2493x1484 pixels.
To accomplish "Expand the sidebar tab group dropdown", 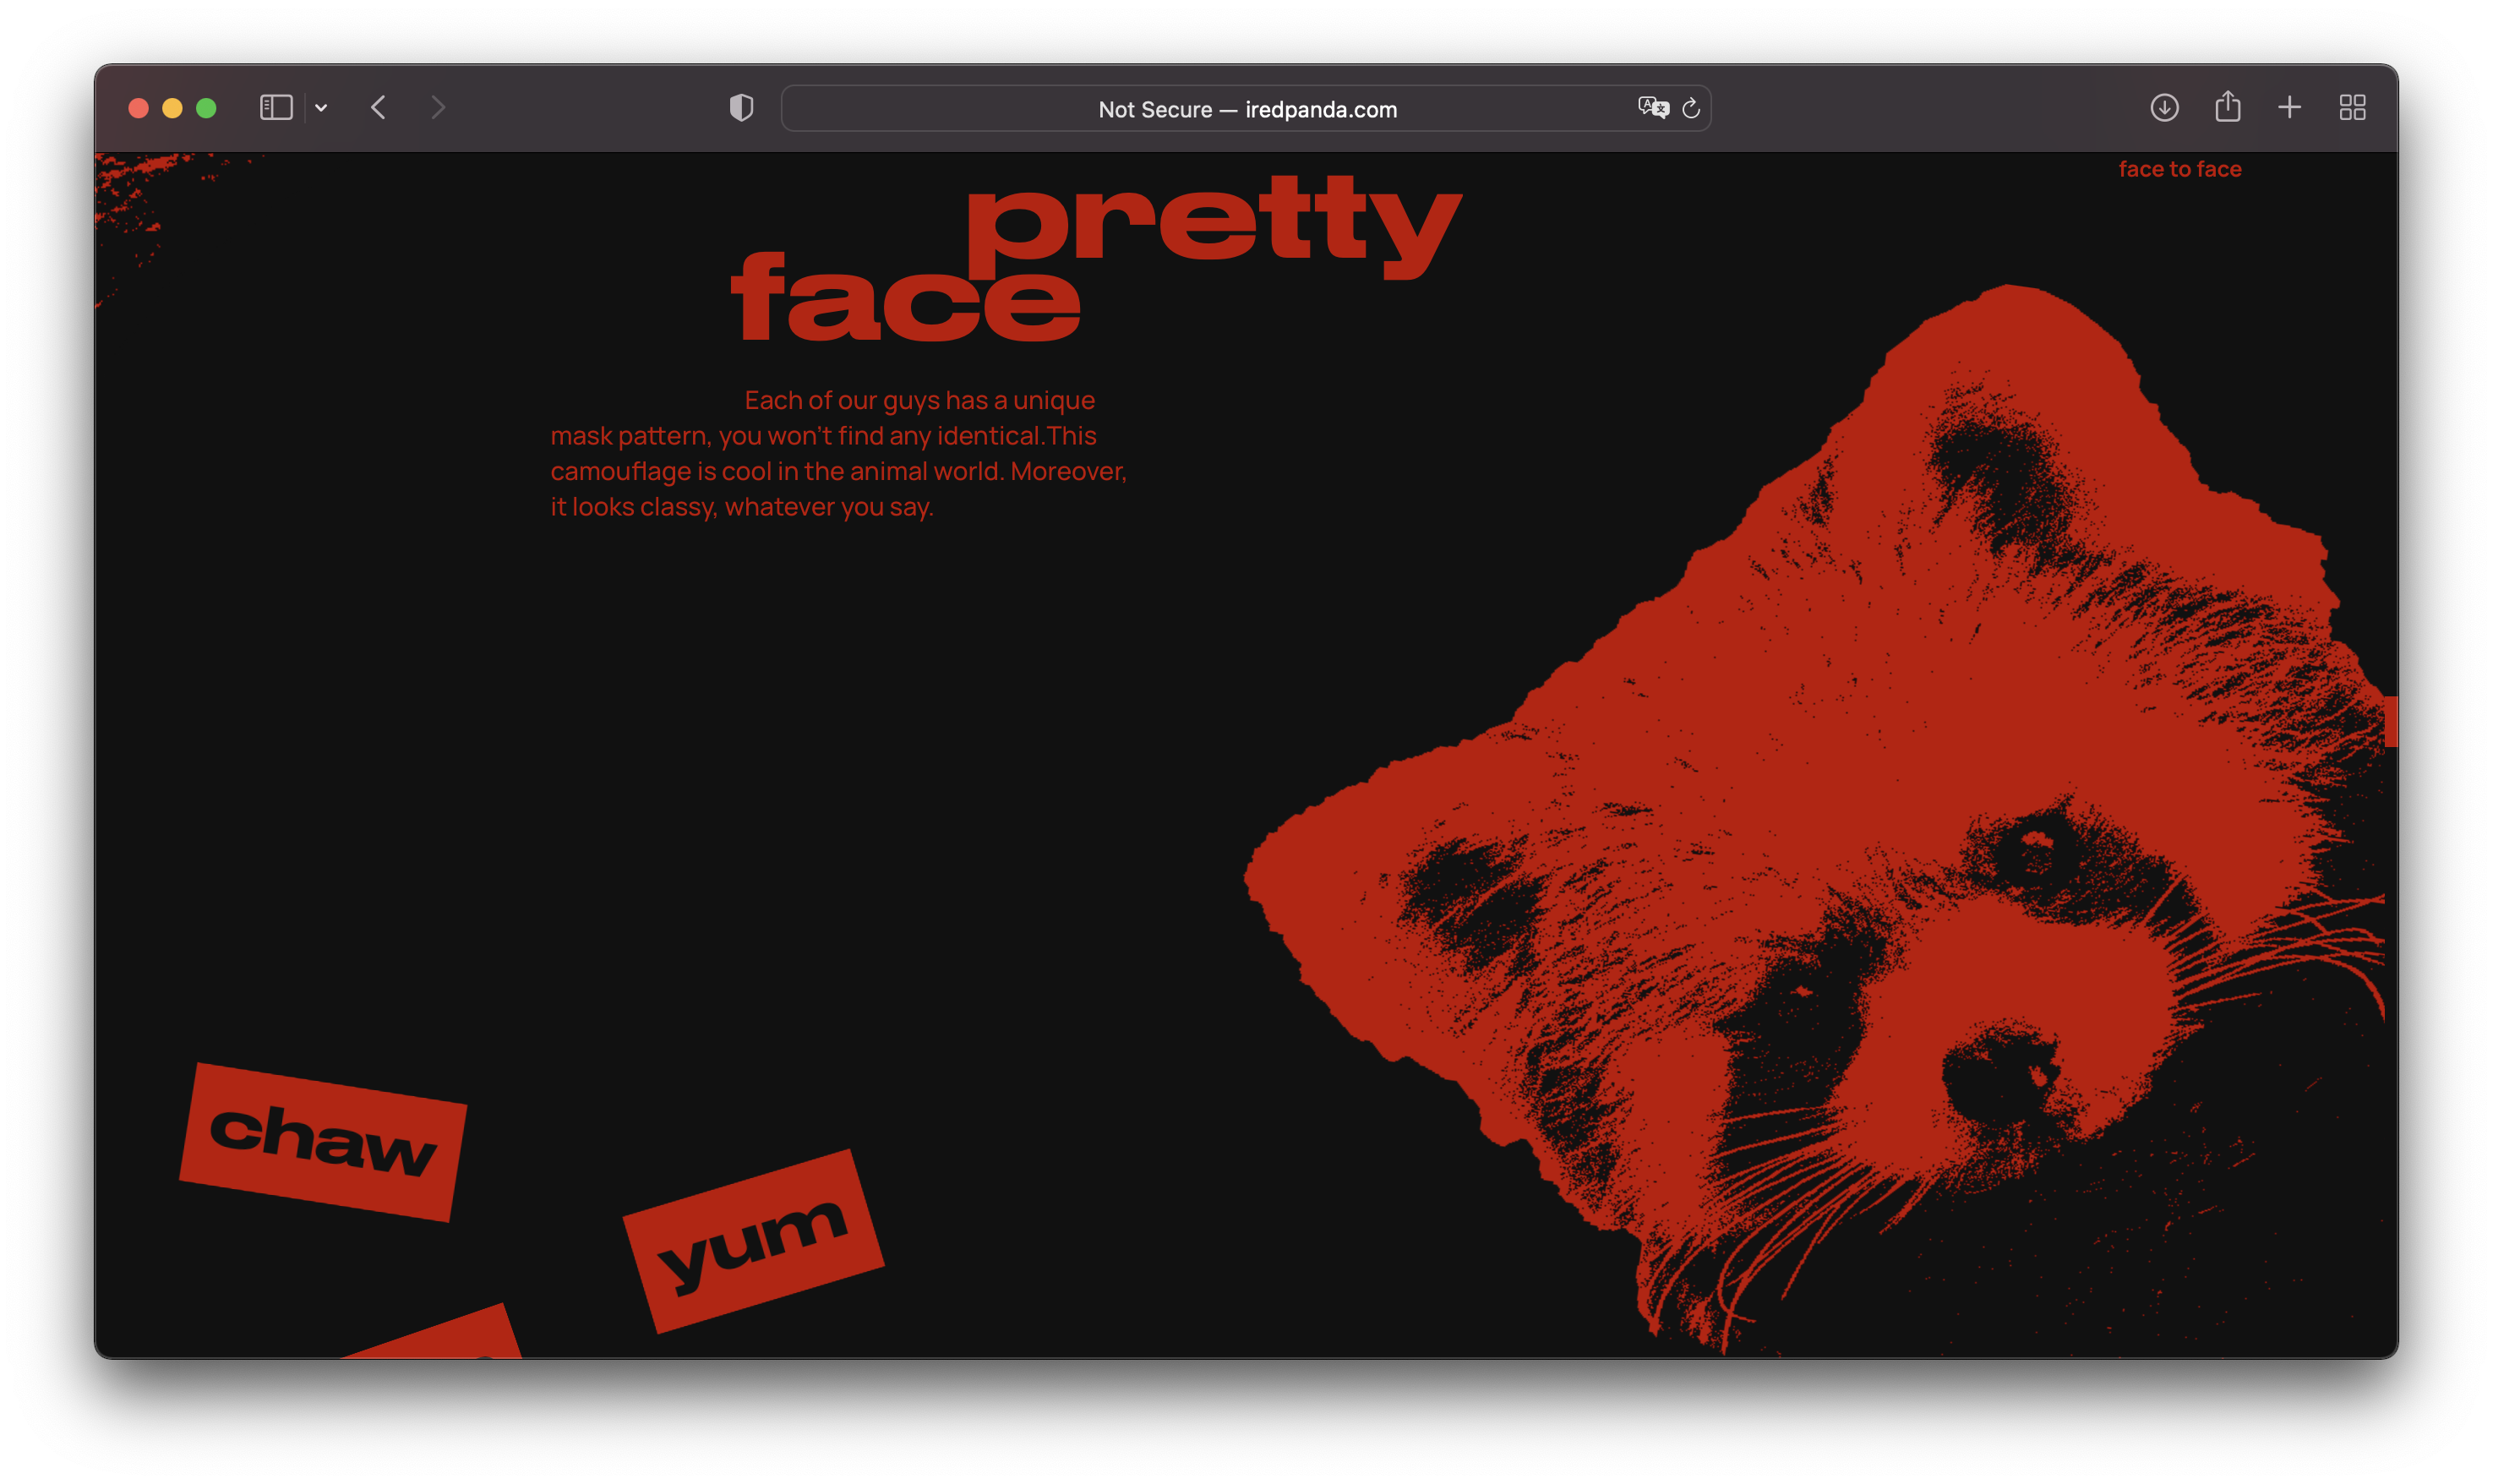I will pos(321,108).
